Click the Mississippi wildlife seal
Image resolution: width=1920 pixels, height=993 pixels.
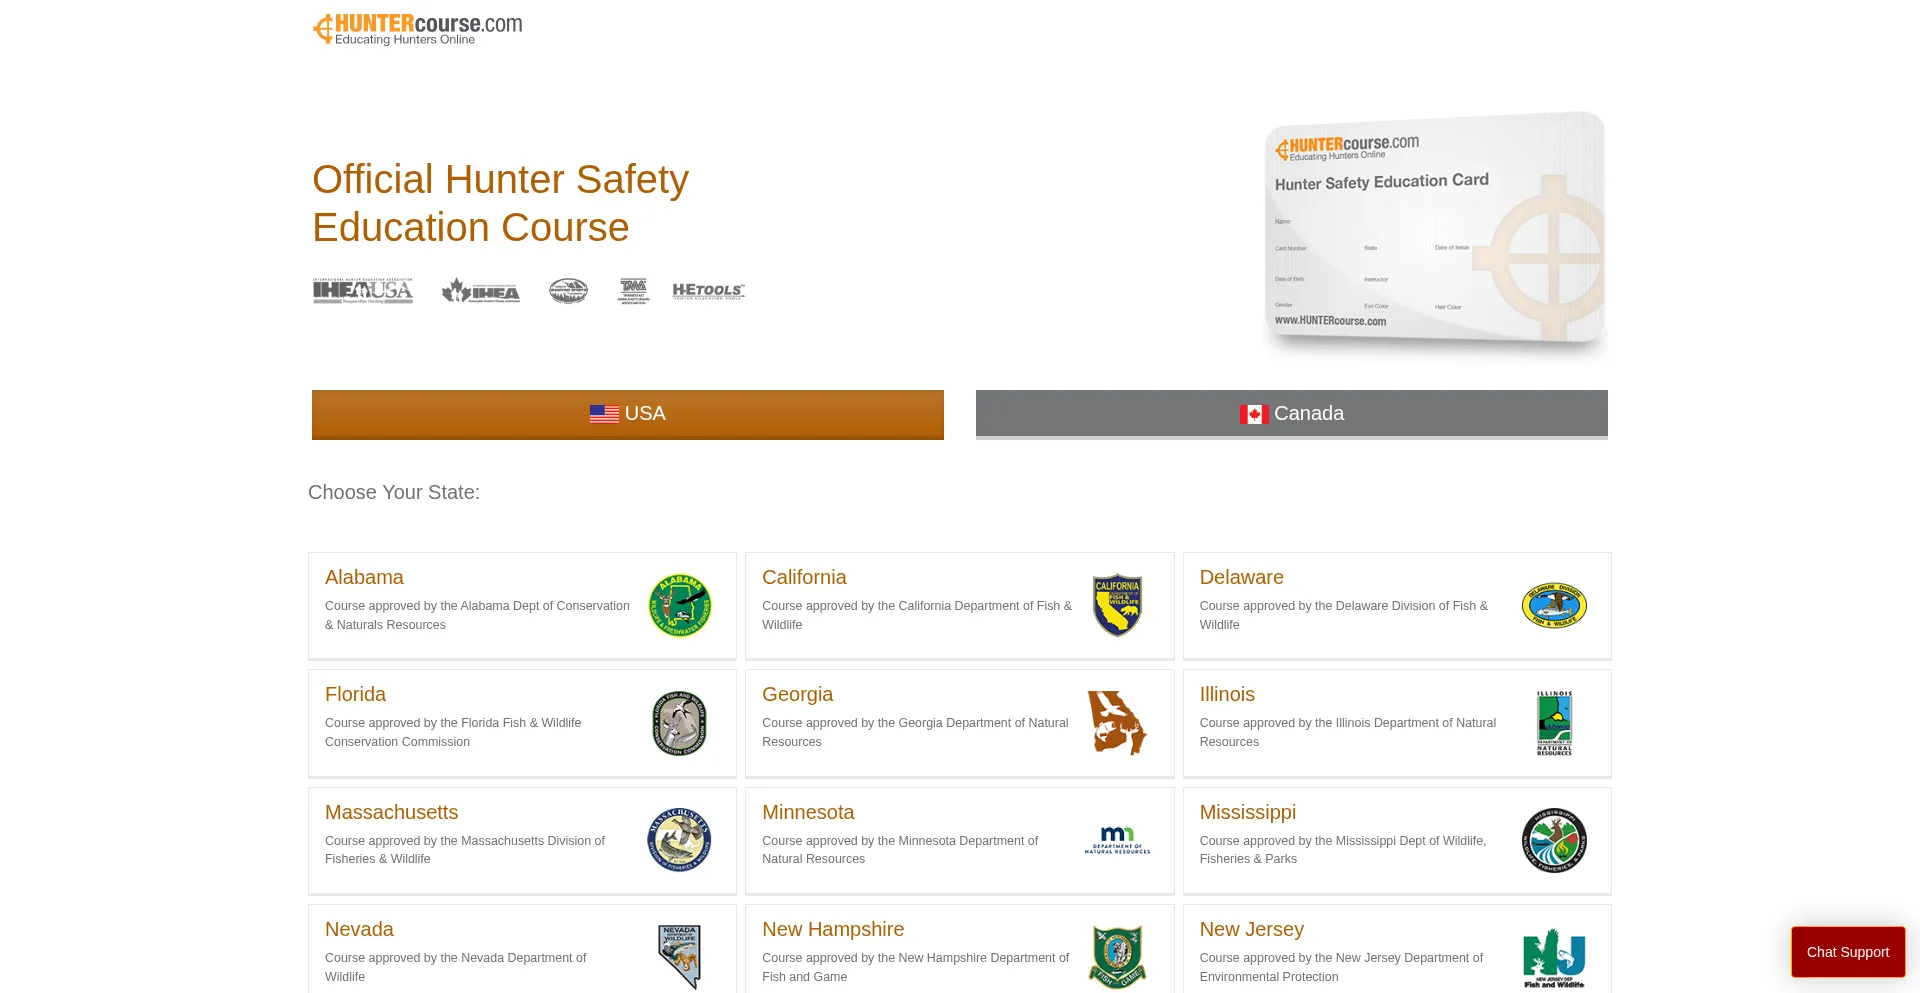[x=1554, y=840]
